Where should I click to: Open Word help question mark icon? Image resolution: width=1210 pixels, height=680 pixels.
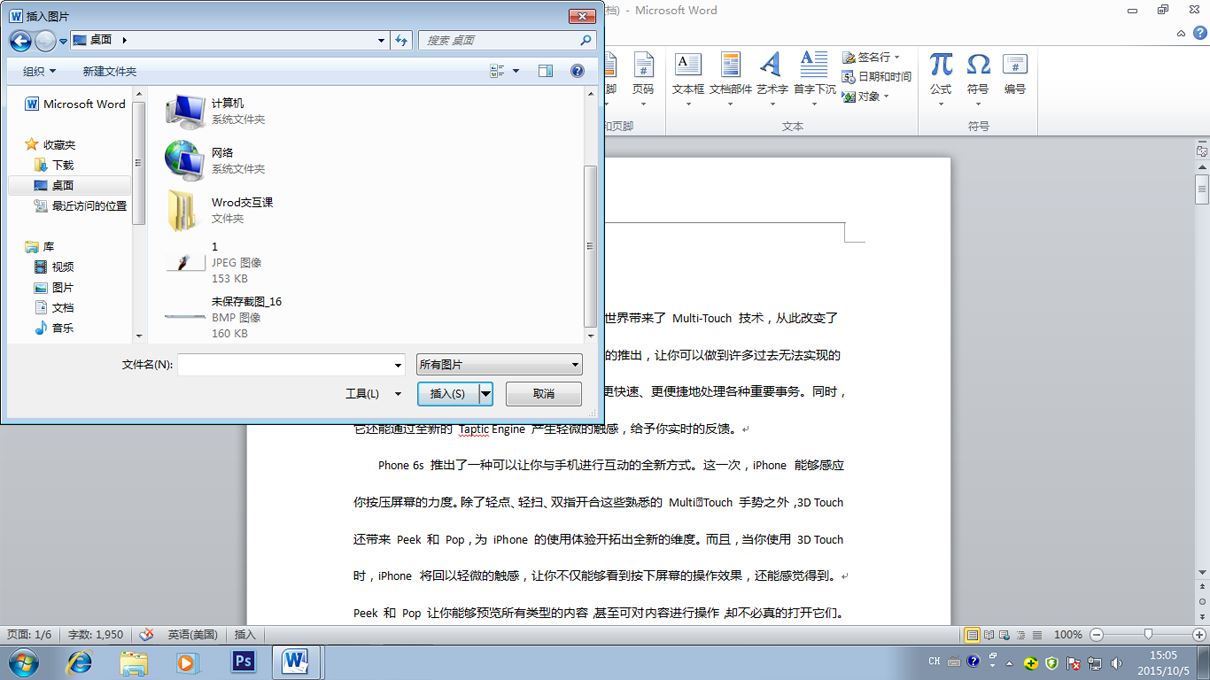point(1198,33)
